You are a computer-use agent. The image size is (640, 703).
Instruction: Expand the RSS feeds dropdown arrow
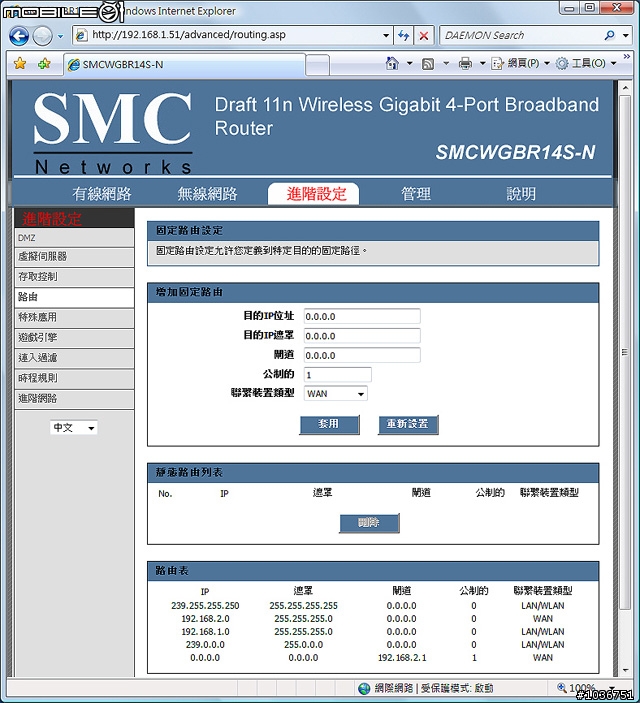(x=446, y=64)
